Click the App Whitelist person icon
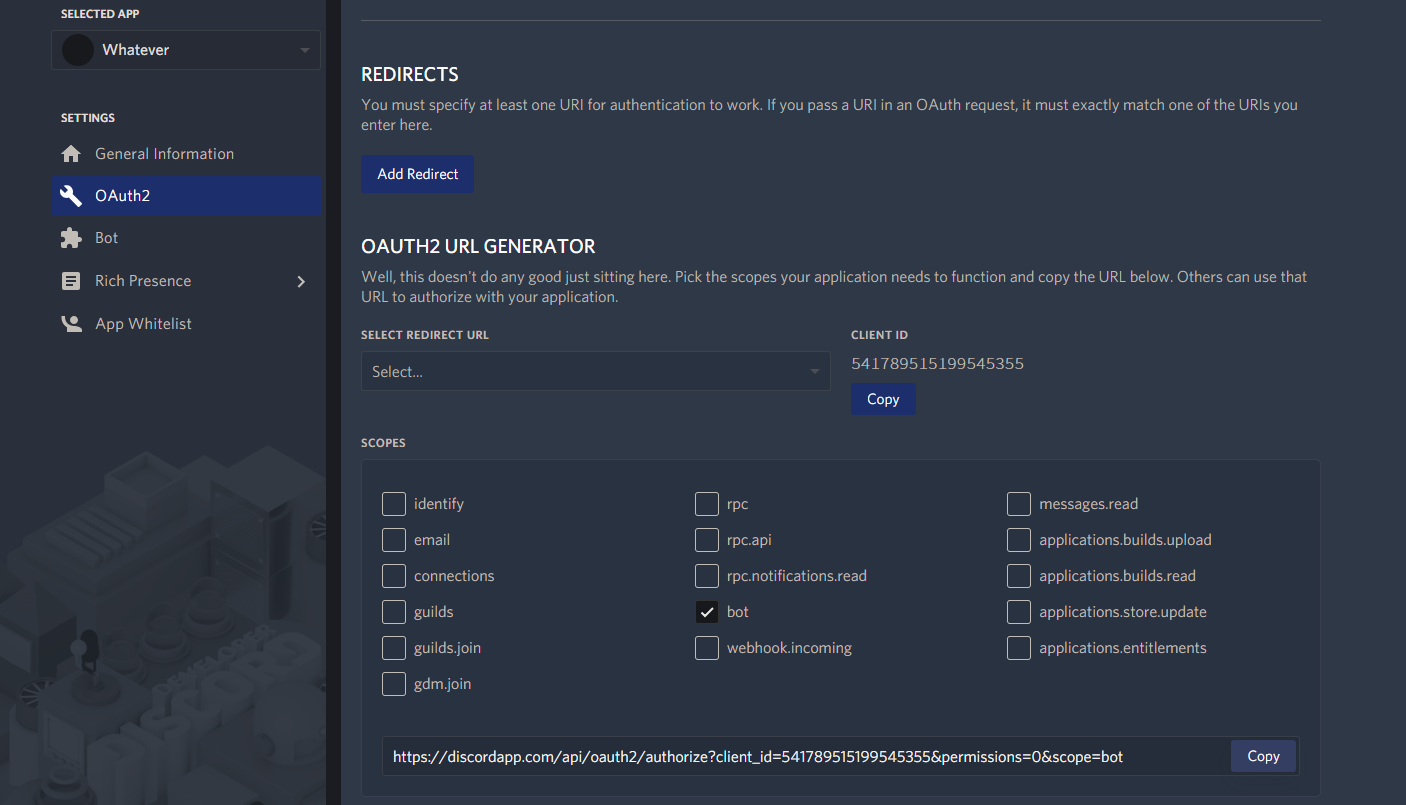 click(71, 324)
